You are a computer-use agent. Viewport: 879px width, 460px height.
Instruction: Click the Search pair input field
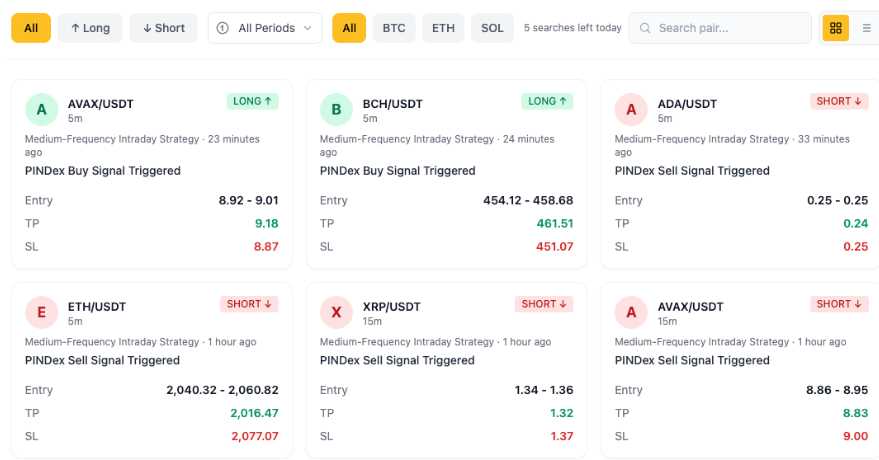coord(730,28)
